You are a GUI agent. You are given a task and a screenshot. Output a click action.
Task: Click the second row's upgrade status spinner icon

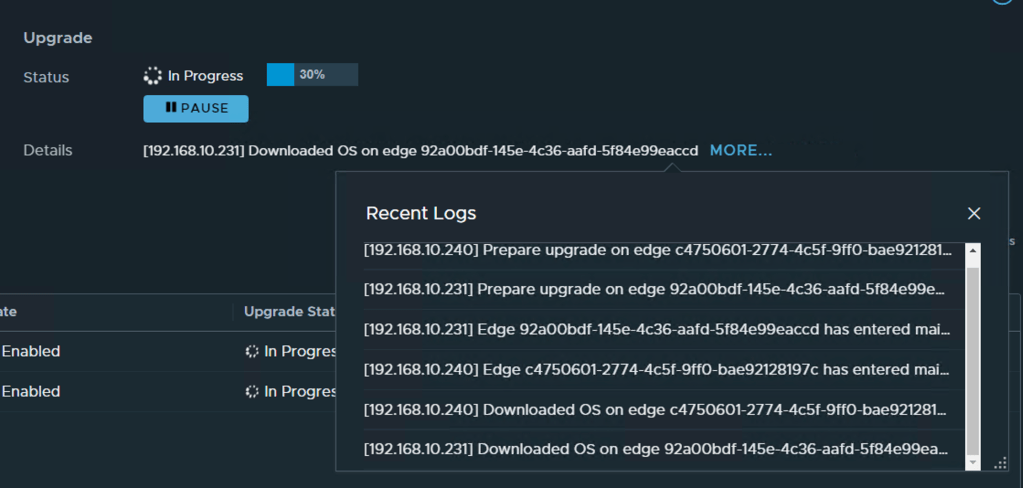pos(252,392)
